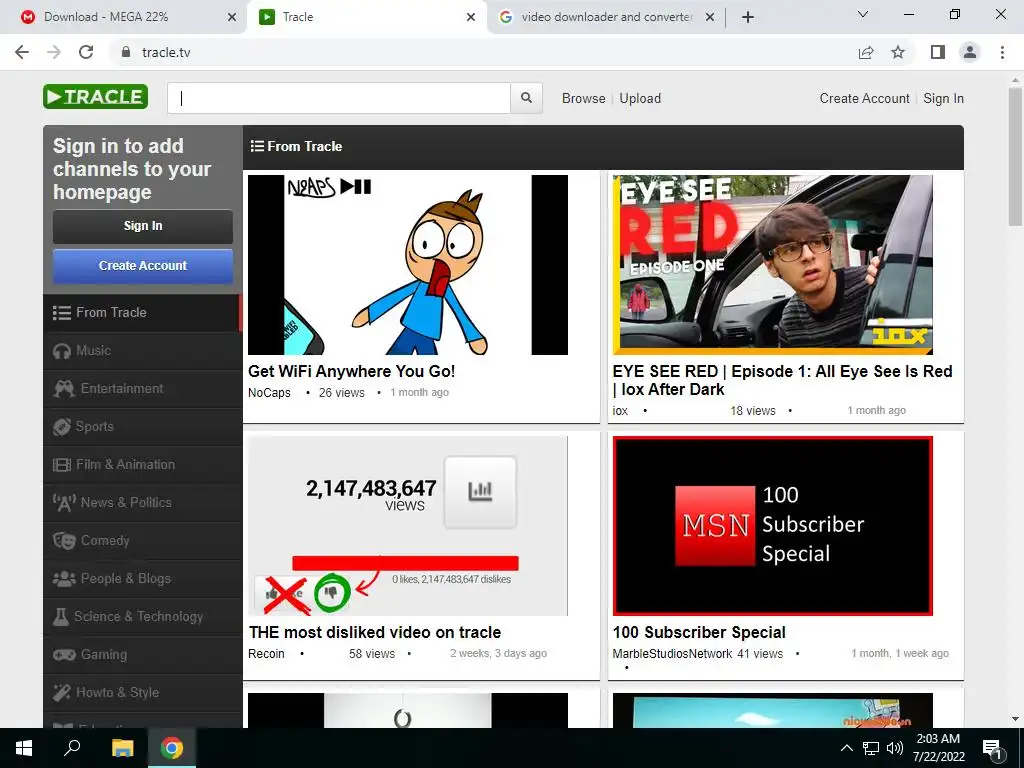Select Entertainment category in sidebar
The height and width of the screenshot is (768, 1024).
[x=142, y=389]
